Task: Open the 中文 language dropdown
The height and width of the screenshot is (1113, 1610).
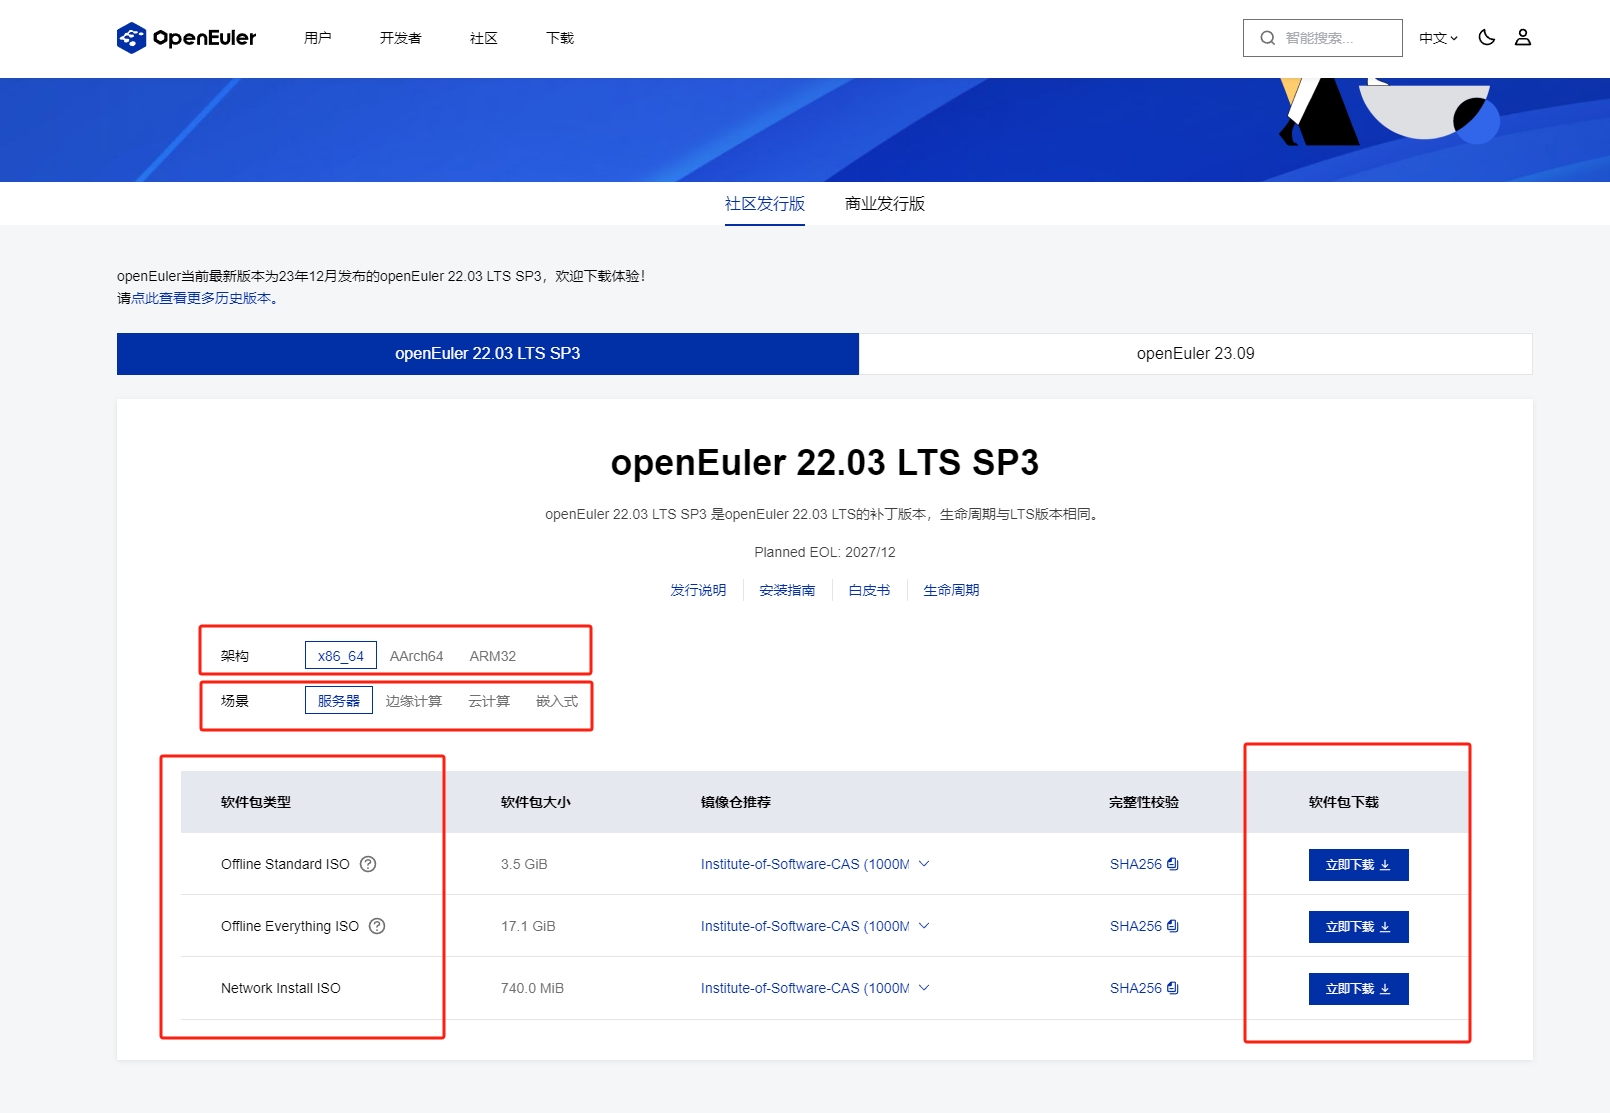Action: click(1438, 38)
